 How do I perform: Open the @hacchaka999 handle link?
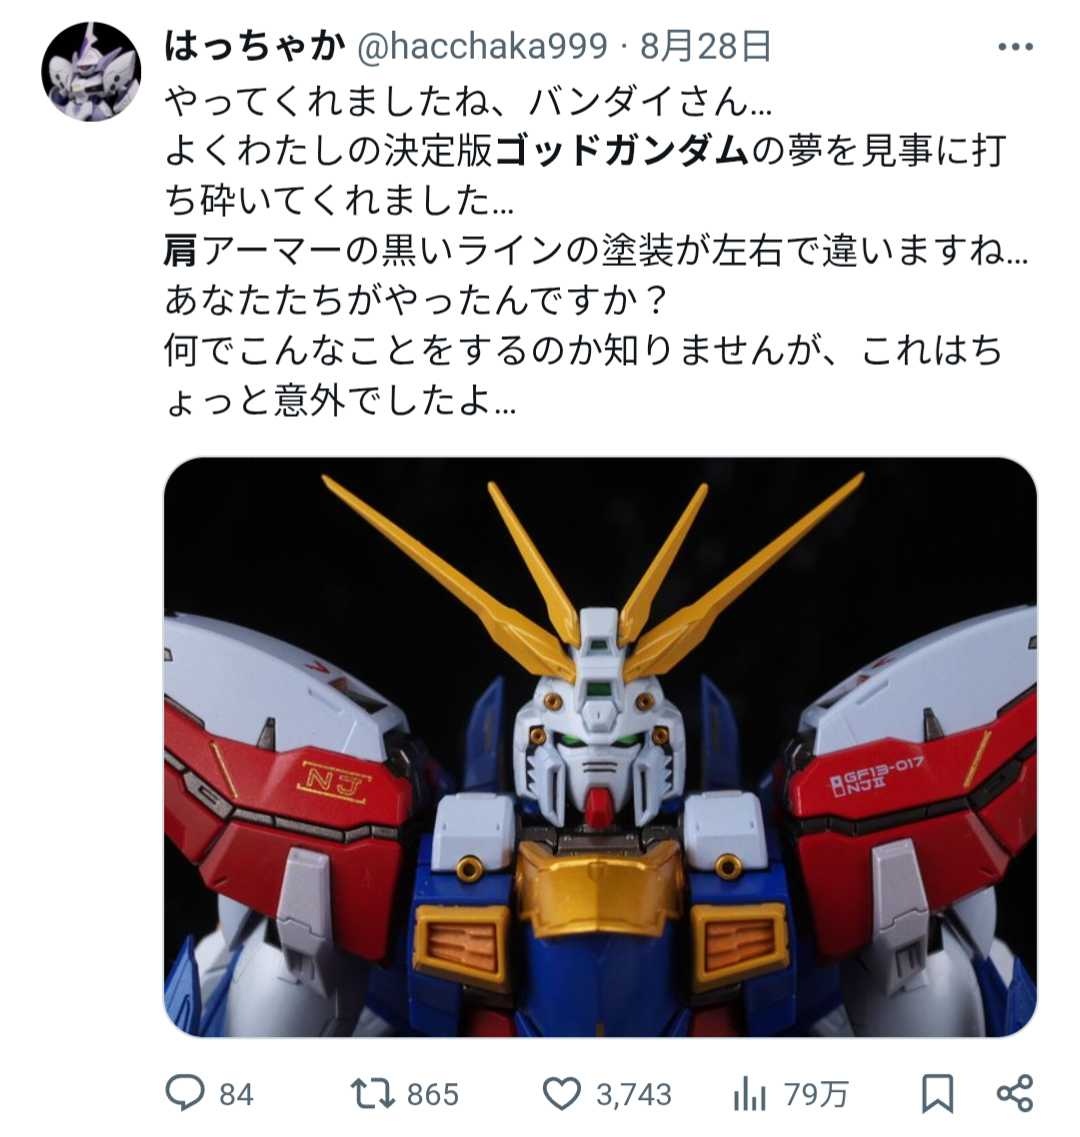tap(482, 47)
